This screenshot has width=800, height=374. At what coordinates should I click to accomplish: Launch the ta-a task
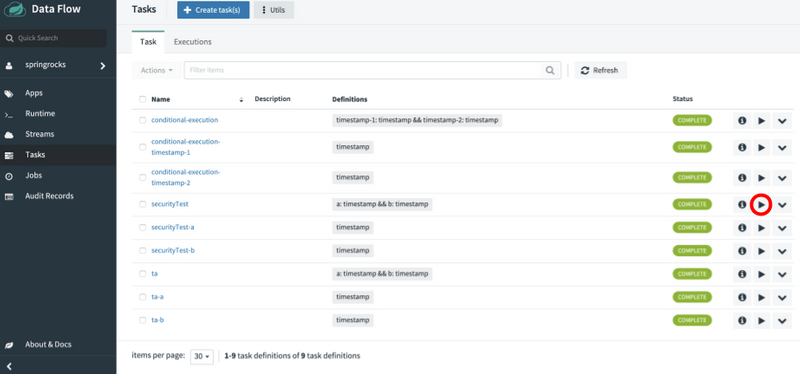(761, 297)
